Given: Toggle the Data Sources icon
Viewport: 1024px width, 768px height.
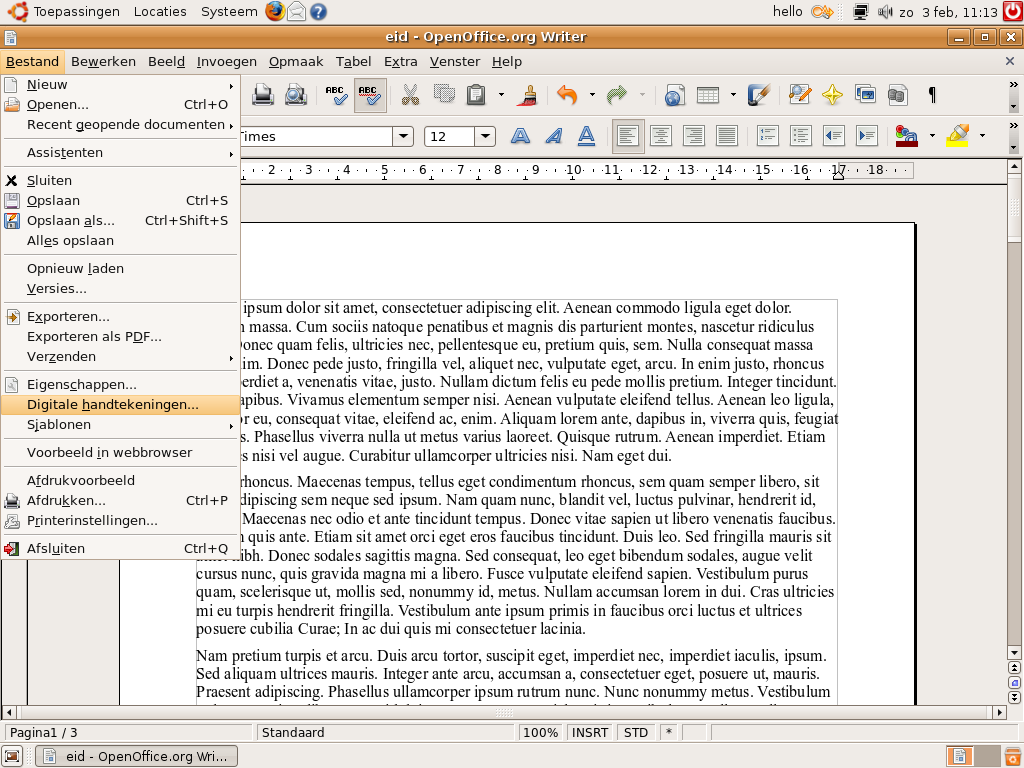Looking at the screenshot, I should point(899,95).
